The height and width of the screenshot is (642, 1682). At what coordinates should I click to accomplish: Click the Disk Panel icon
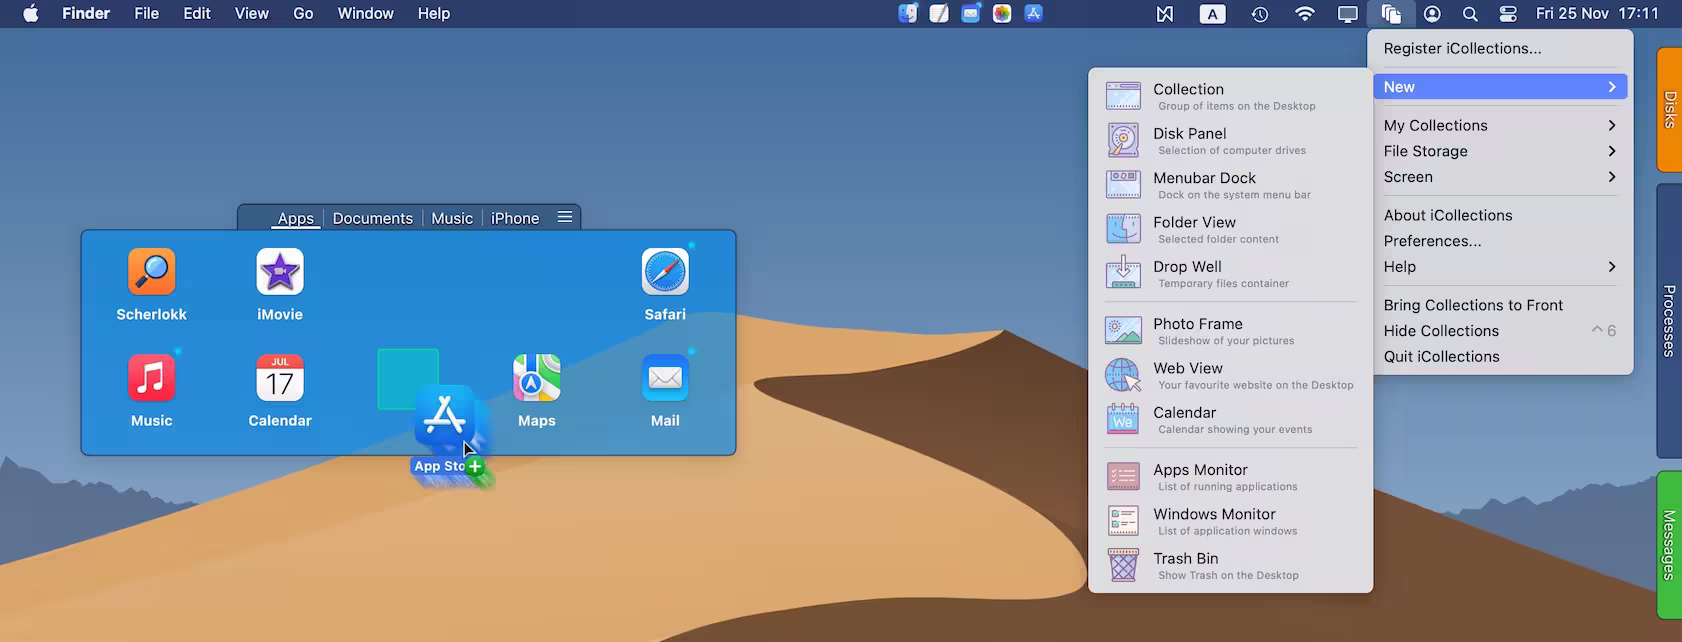[1123, 140]
